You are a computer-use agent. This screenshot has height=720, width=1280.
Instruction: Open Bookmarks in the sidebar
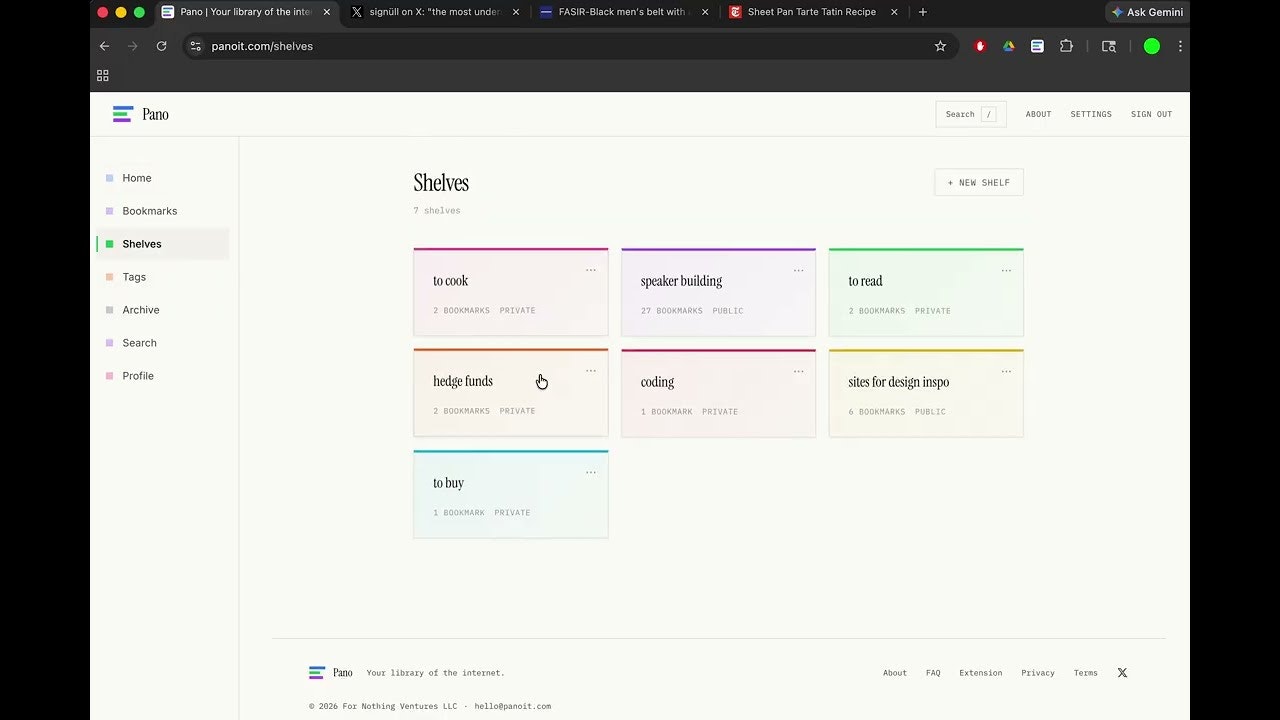[163, 211]
